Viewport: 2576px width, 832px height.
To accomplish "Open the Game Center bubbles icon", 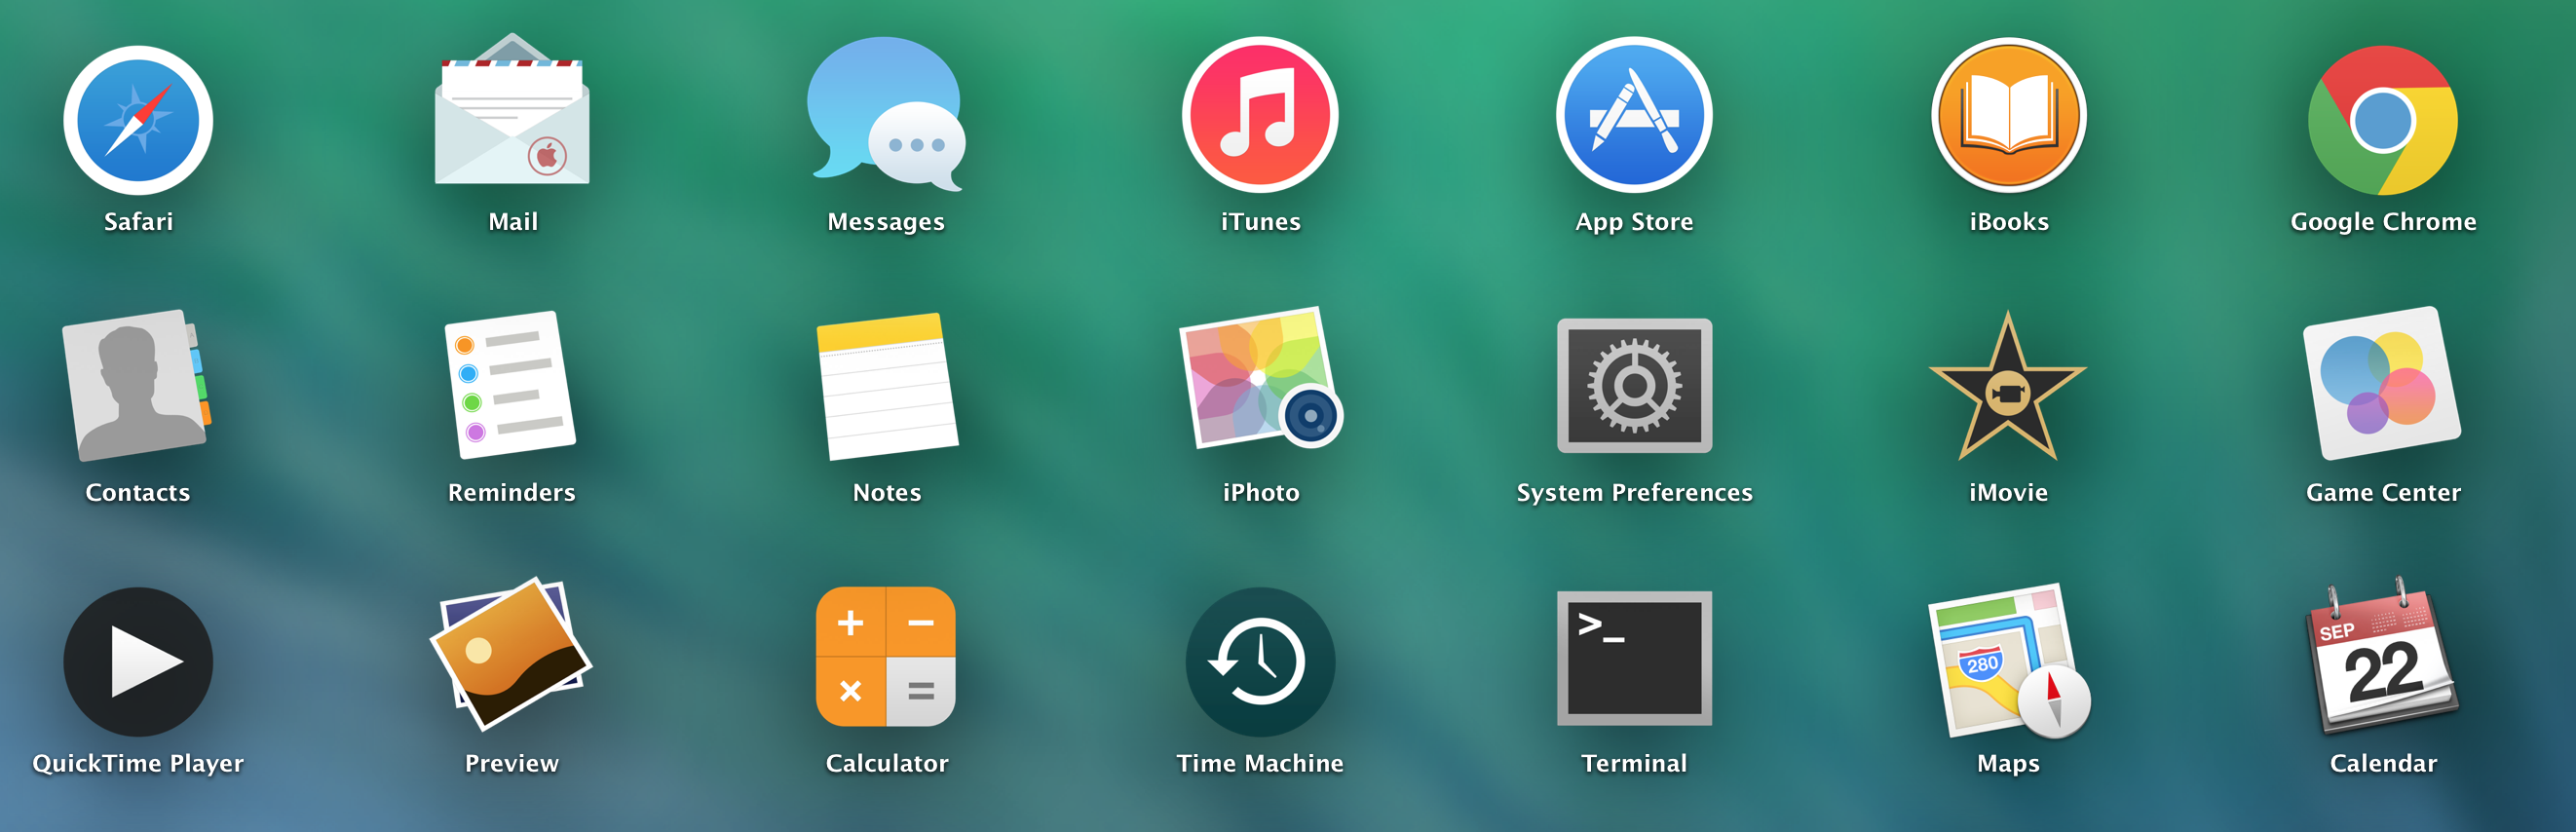I will (2382, 384).
